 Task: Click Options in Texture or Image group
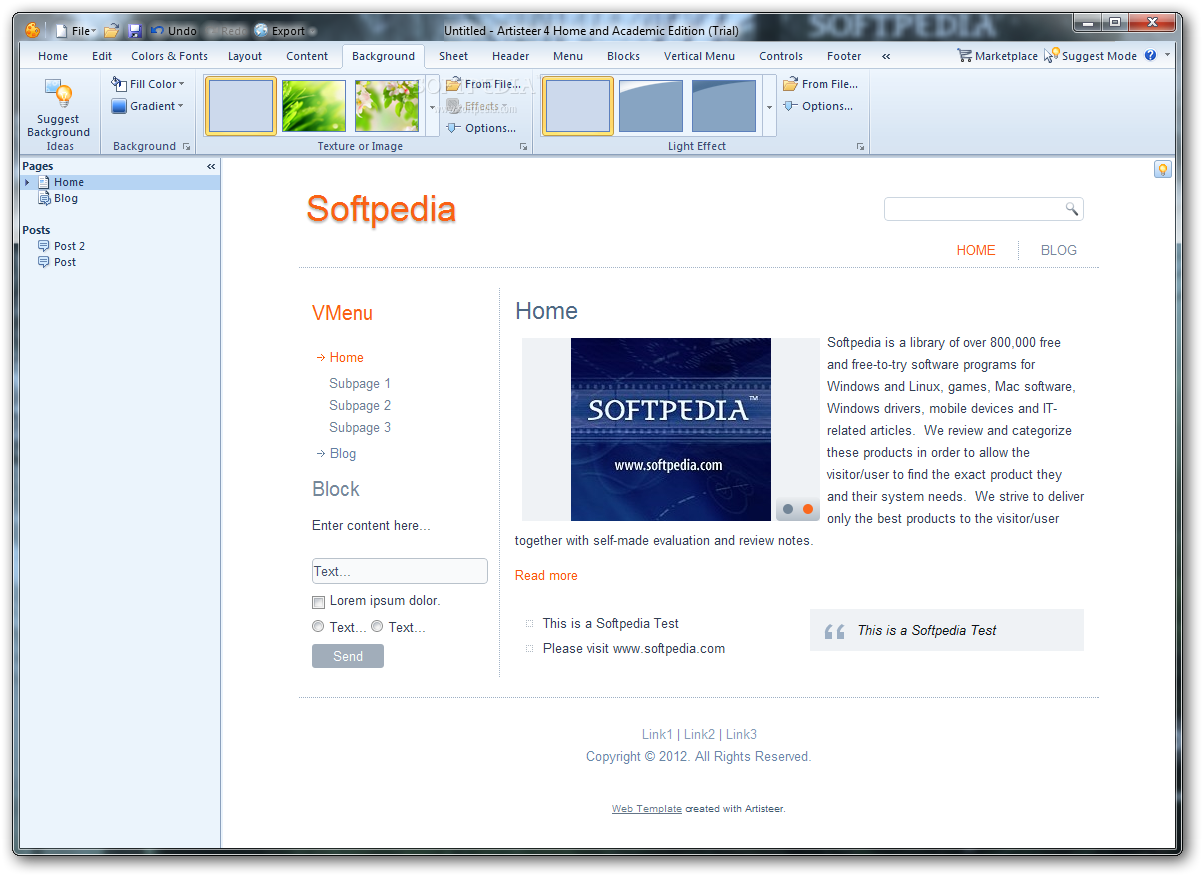coord(482,128)
